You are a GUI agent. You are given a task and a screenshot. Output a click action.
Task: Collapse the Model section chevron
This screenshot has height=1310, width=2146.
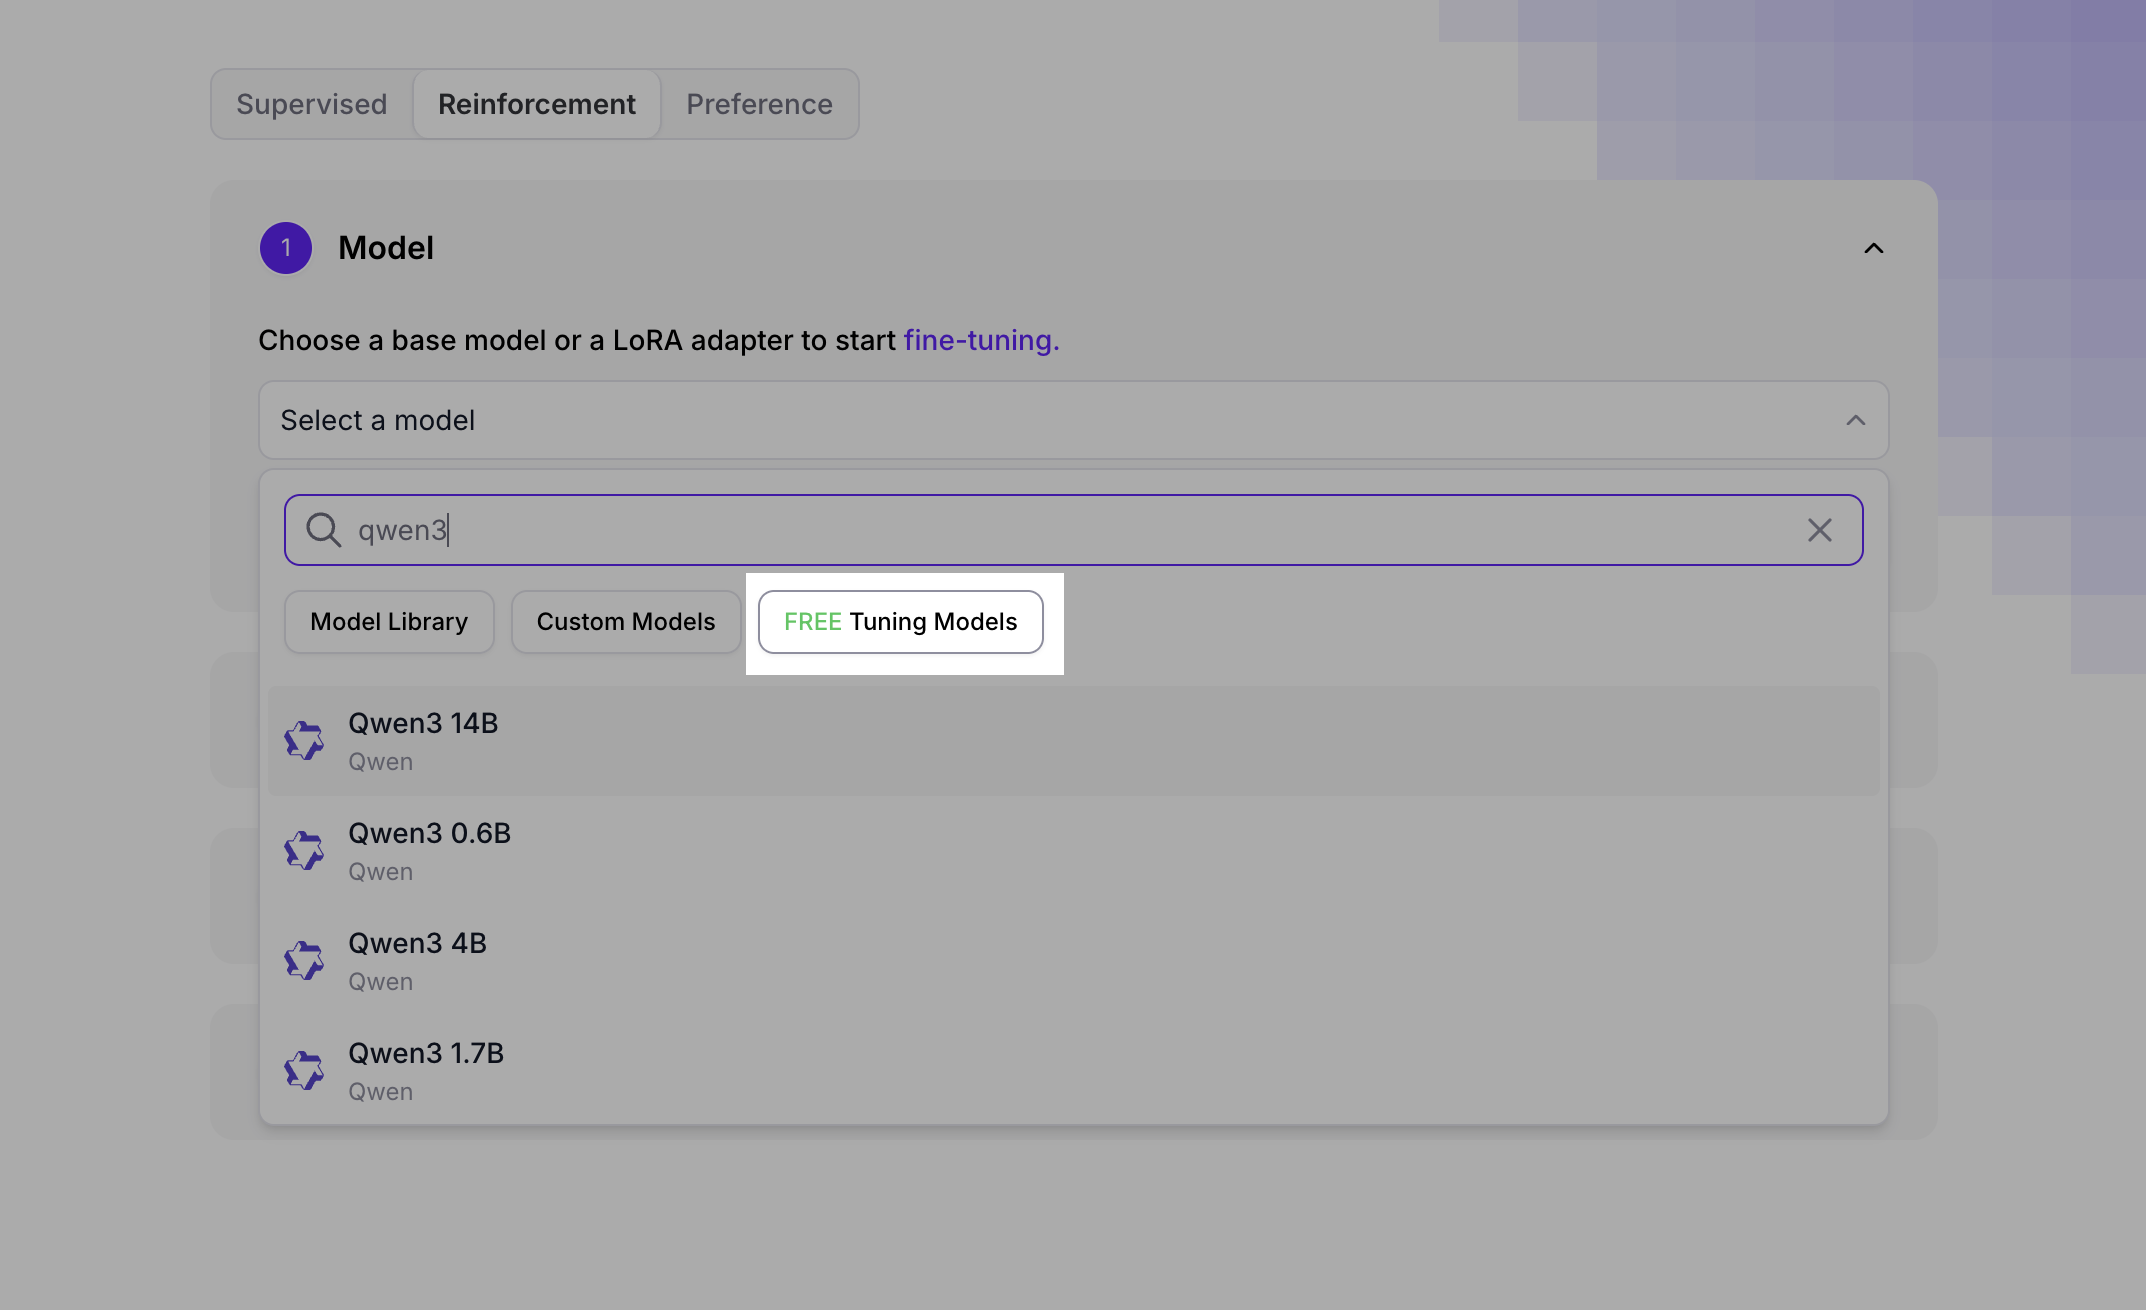(x=1875, y=248)
